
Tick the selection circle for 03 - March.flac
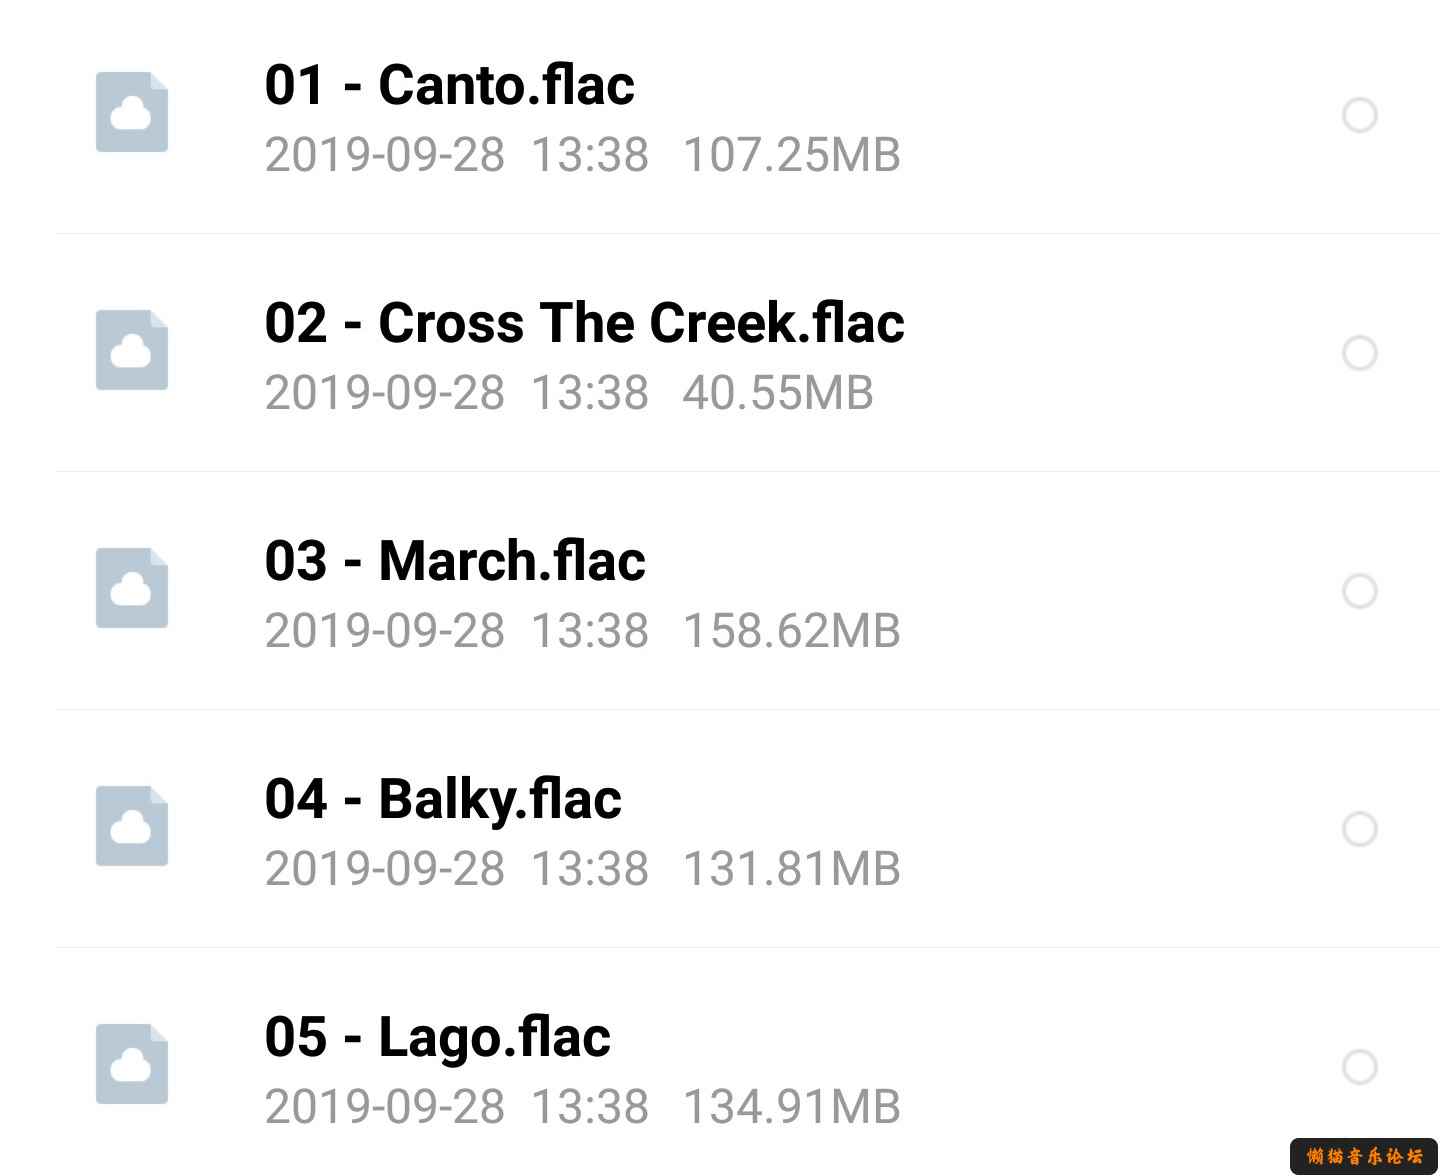(x=1360, y=591)
